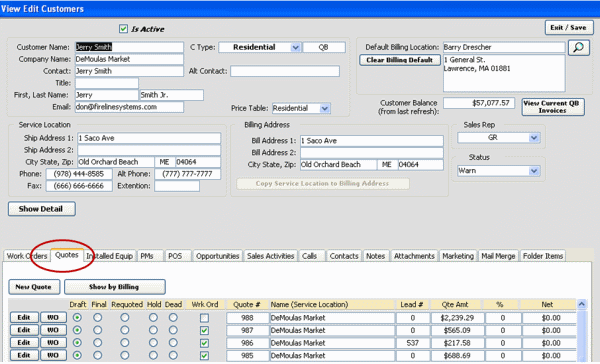The height and width of the screenshot is (364, 600).
Task: Click the Phone number field
Action: point(79,174)
